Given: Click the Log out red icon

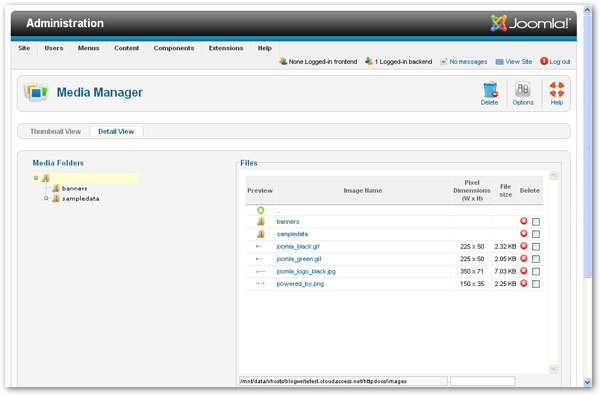Looking at the screenshot, I should tap(544, 61).
